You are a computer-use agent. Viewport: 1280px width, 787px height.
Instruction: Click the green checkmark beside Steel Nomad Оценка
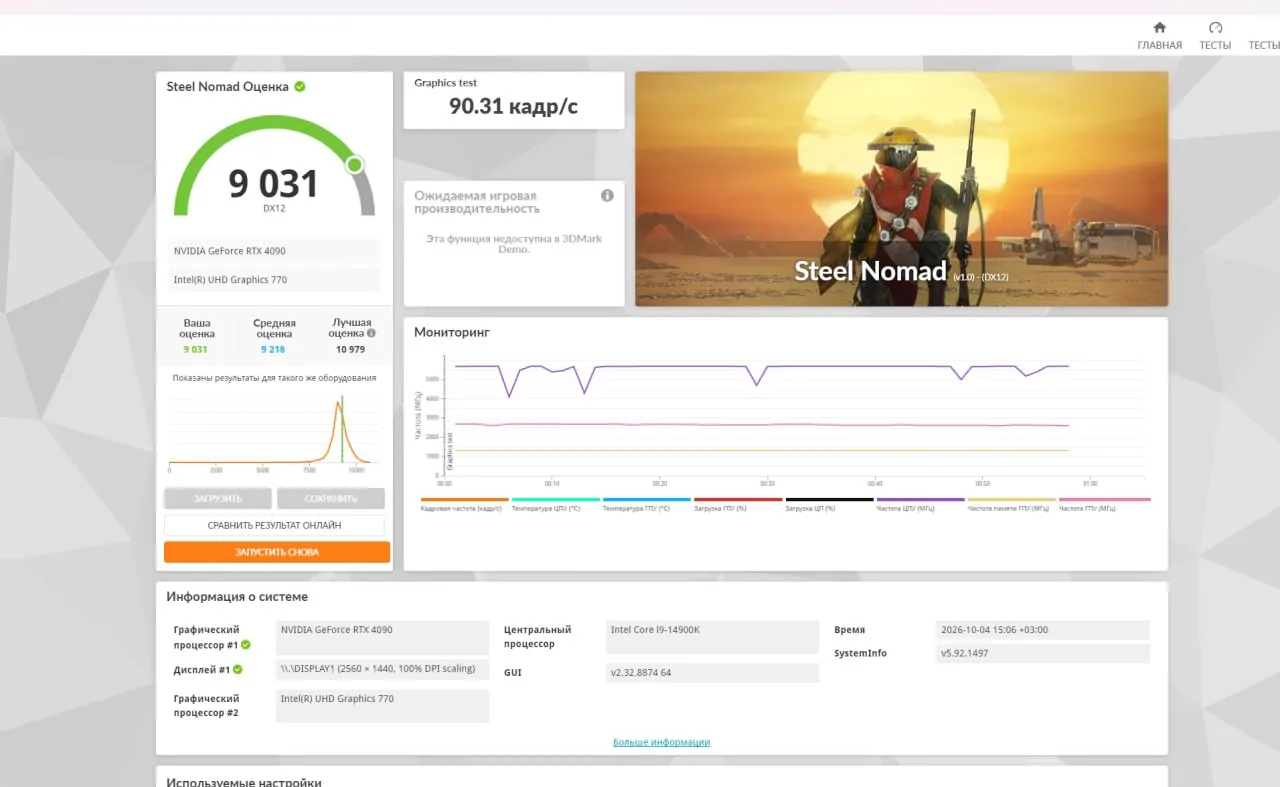click(x=300, y=86)
